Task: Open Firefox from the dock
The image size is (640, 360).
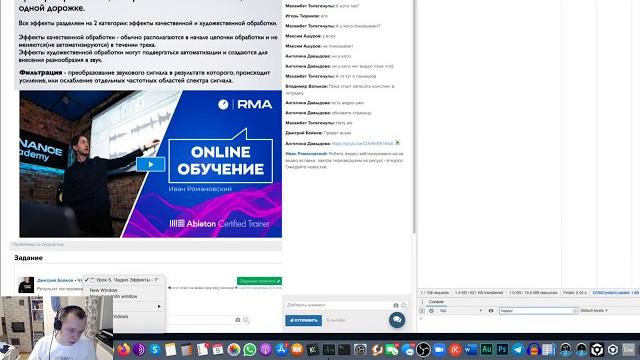Action: 123,349
